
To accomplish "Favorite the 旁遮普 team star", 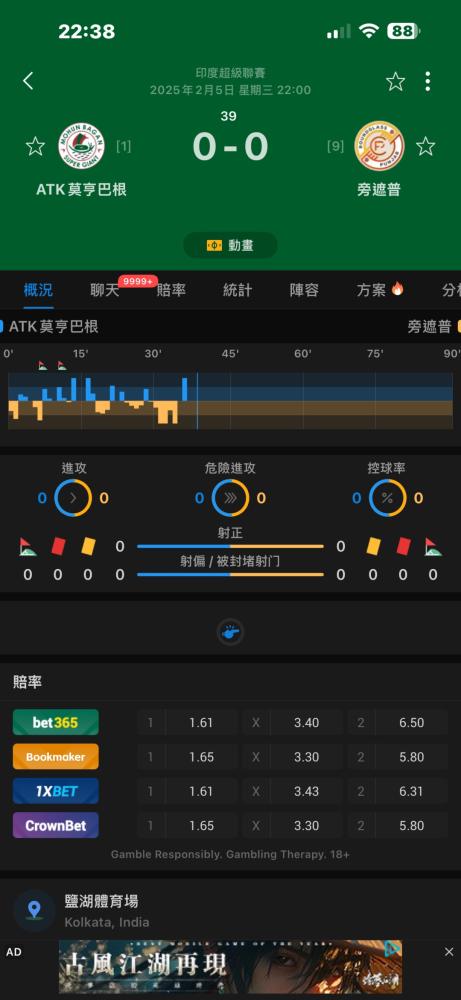I will (425, 146).
